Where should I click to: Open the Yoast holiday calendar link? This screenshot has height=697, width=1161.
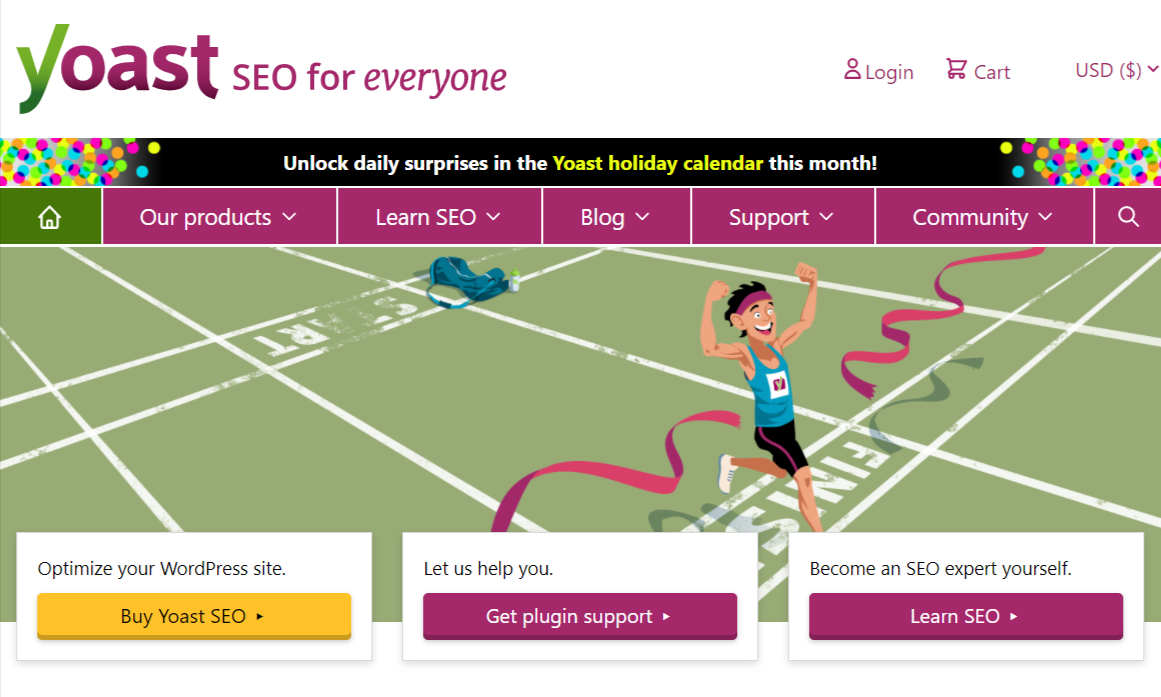(x=656, y=162)
